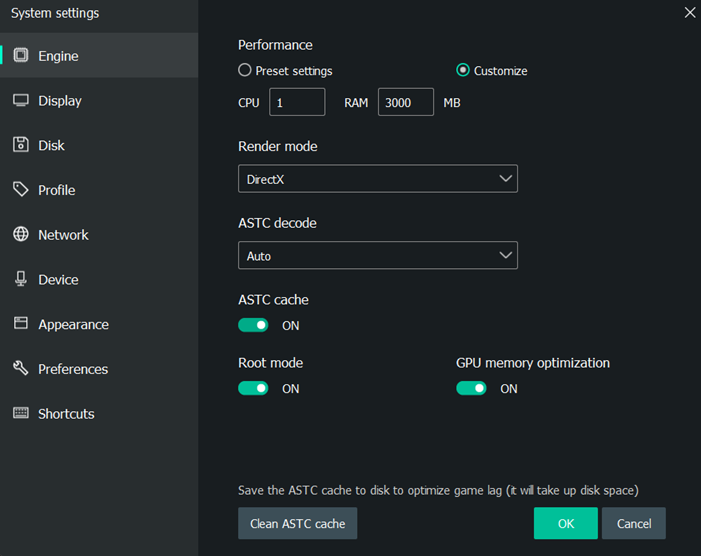Click the System settings title text

pos(55,13)
